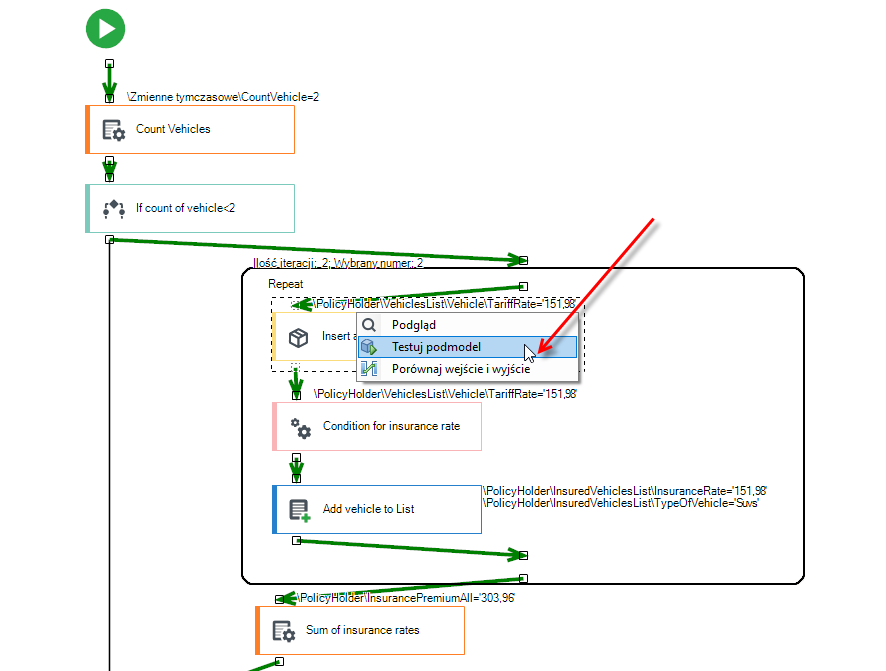Viewport: 886px width, 671px height.
Task: Click the output port below Condition for insurance rate
Action: (296, 458)
